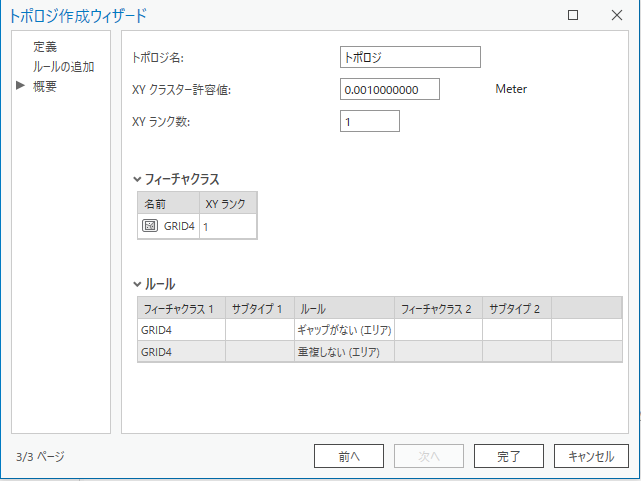The image size is (641, 481).
Task: Click the 前へ button
Action: coord(348,456)
